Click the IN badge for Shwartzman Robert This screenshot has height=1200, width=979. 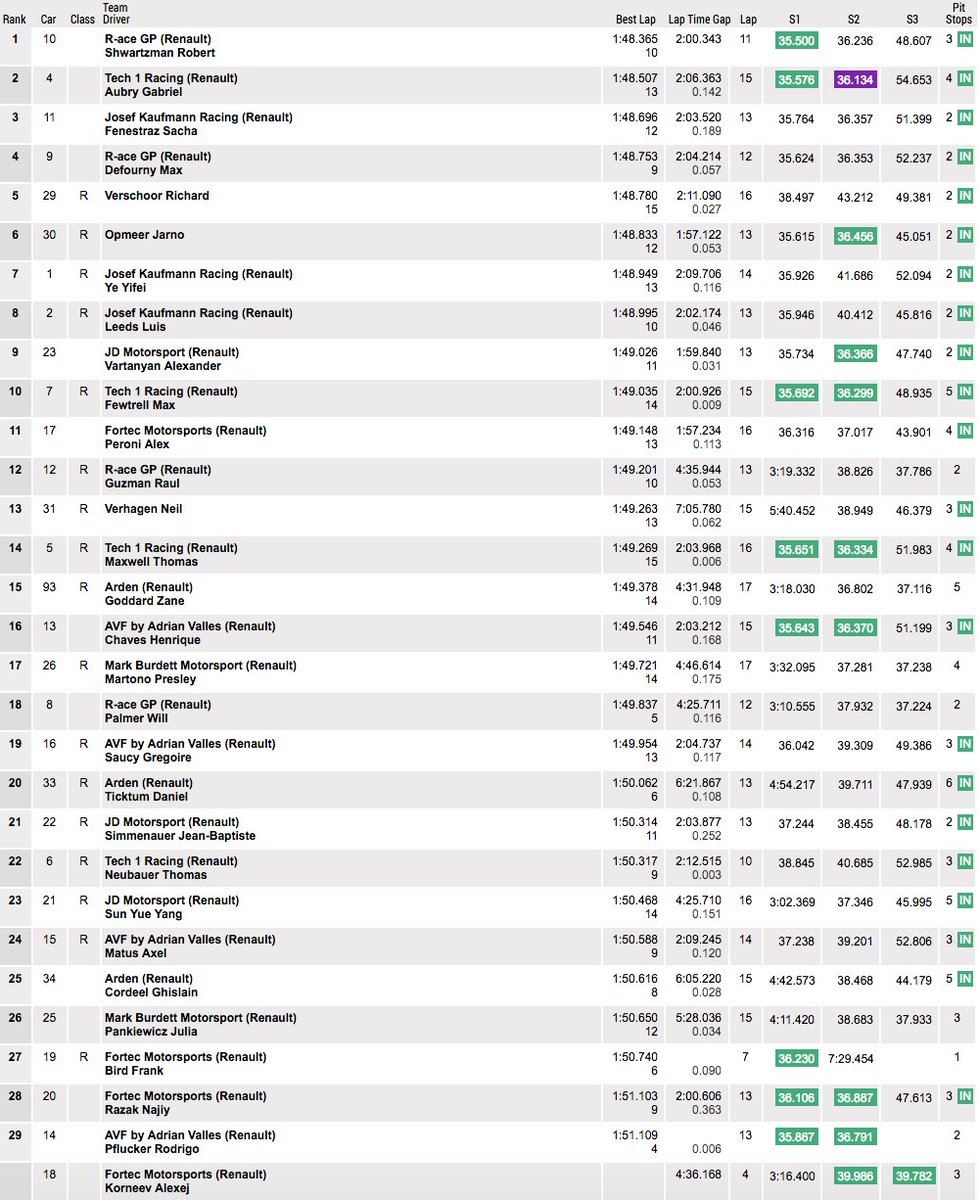coord(964,40)
